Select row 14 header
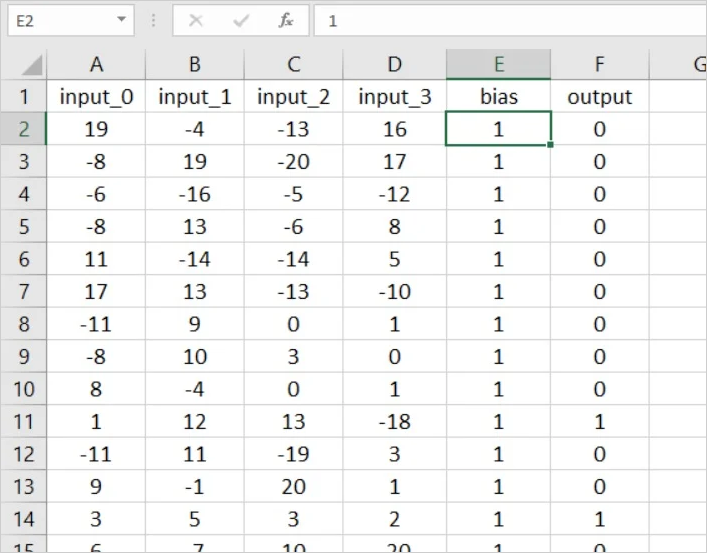The width and height of the screenshot is (707, 553). (23, 519)
